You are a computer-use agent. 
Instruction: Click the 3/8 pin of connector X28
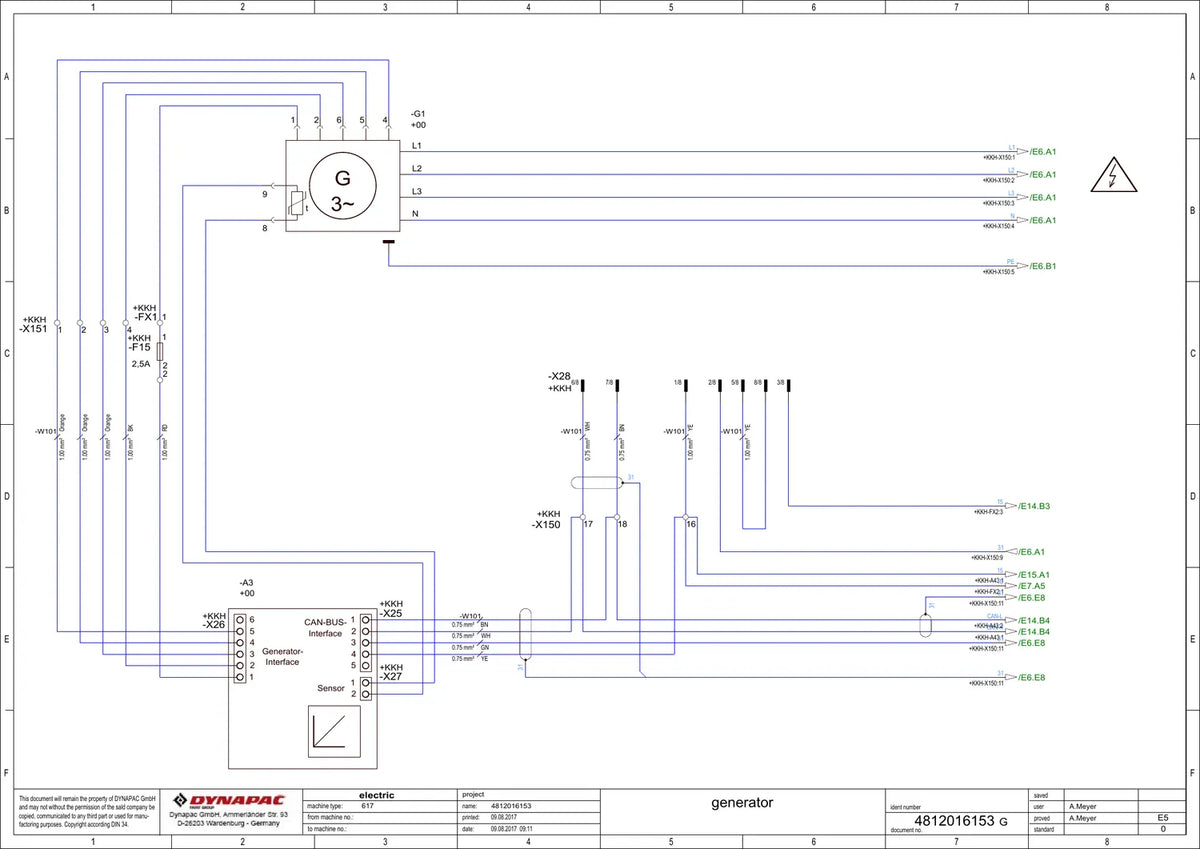pyautogui.click(x=788, y=385)
